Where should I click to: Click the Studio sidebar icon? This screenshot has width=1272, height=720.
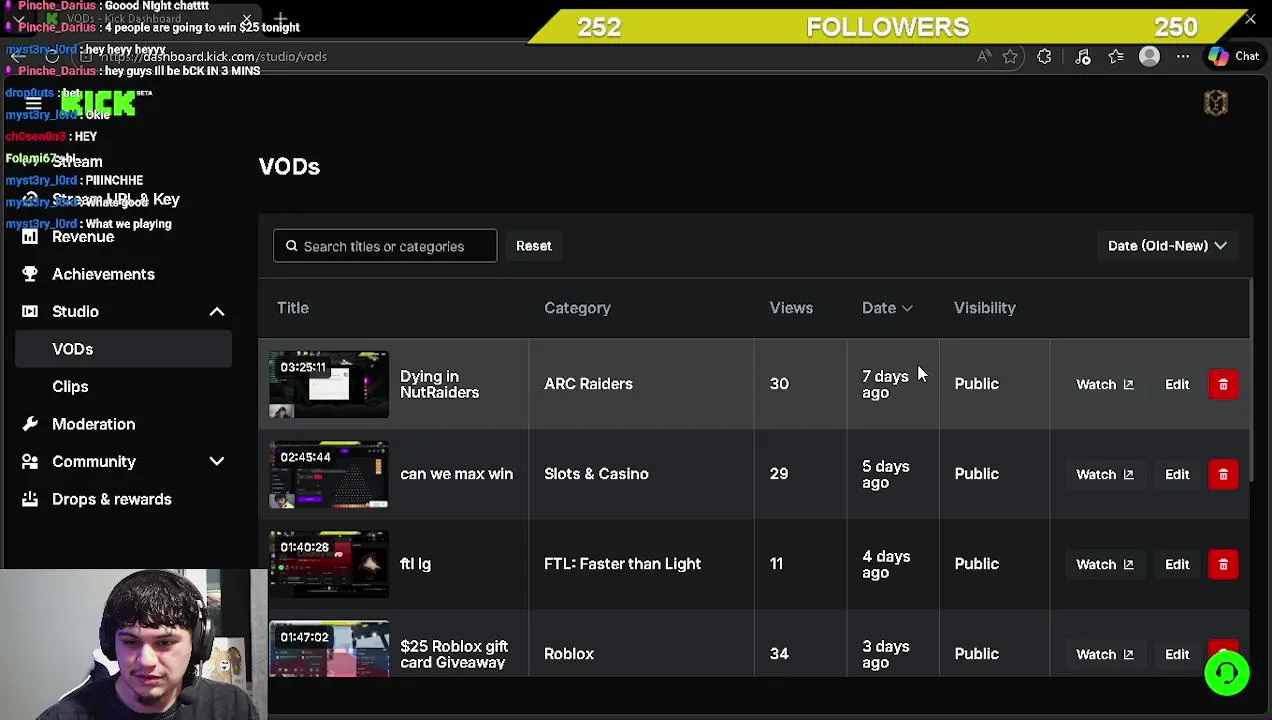coord(30,312)
